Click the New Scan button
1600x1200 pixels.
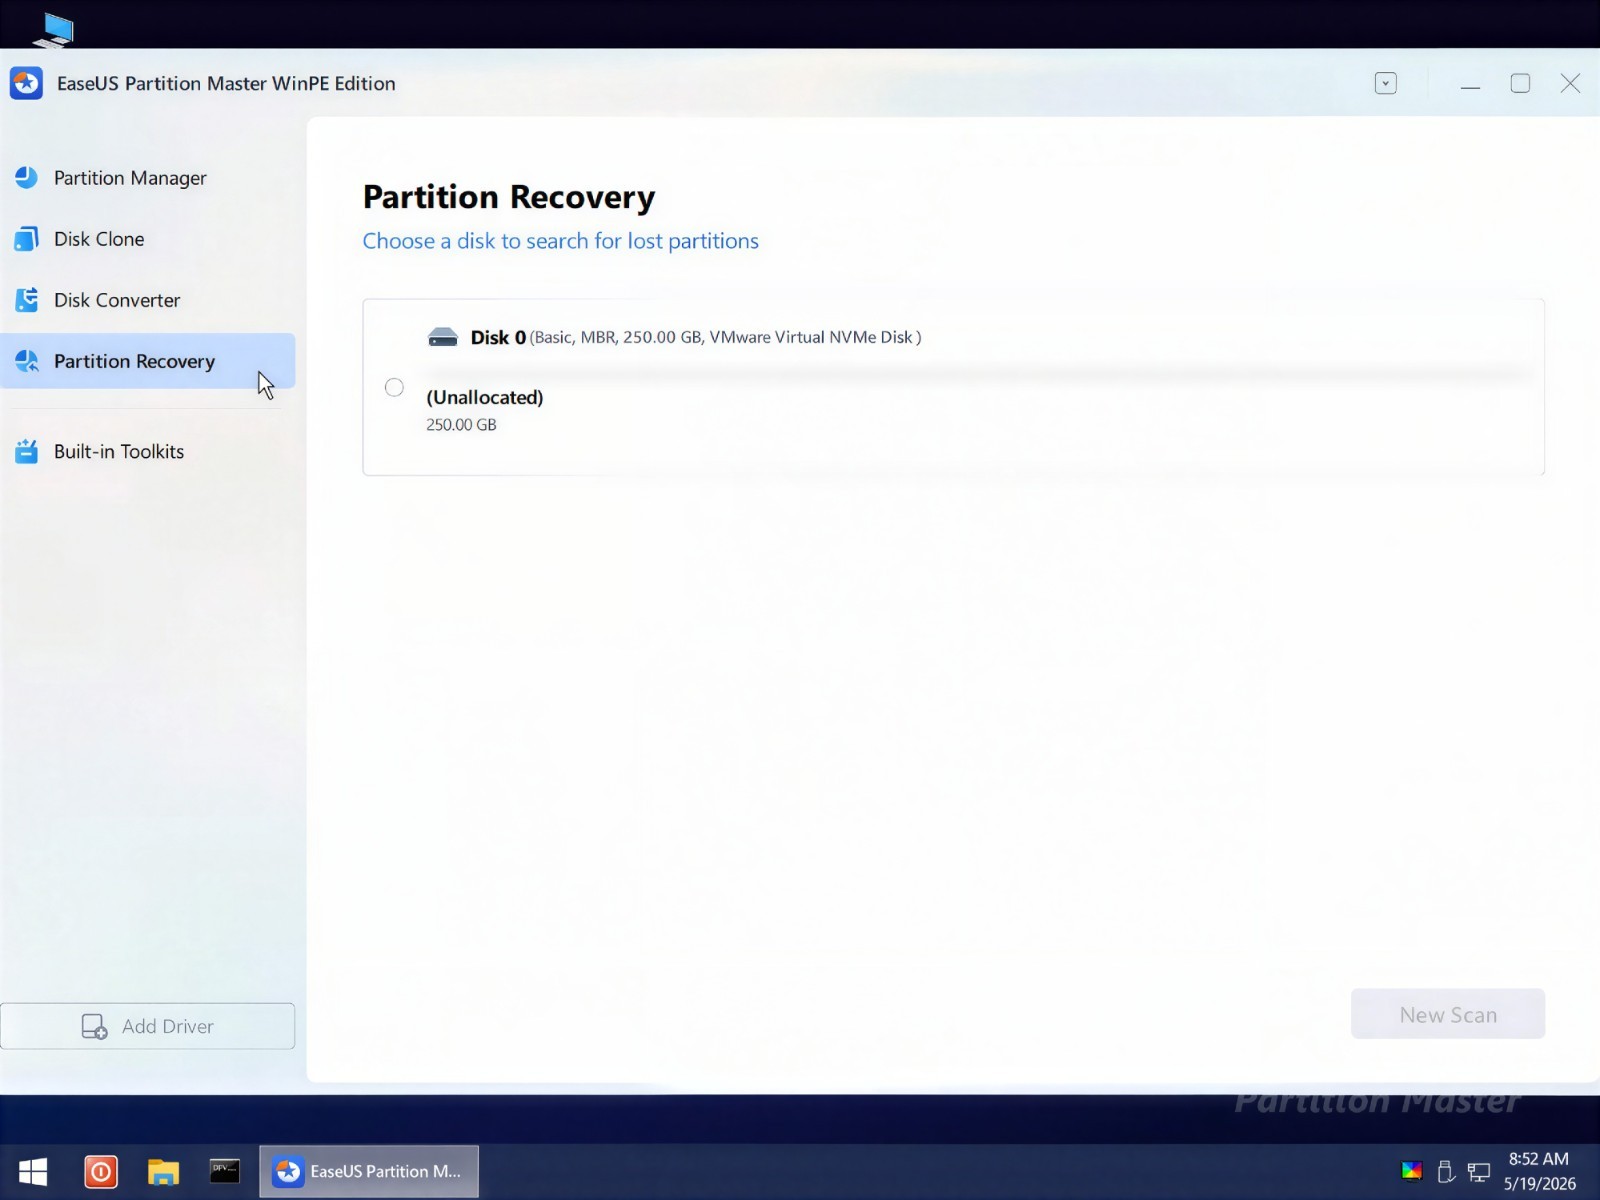(x=1447, y=1014)
